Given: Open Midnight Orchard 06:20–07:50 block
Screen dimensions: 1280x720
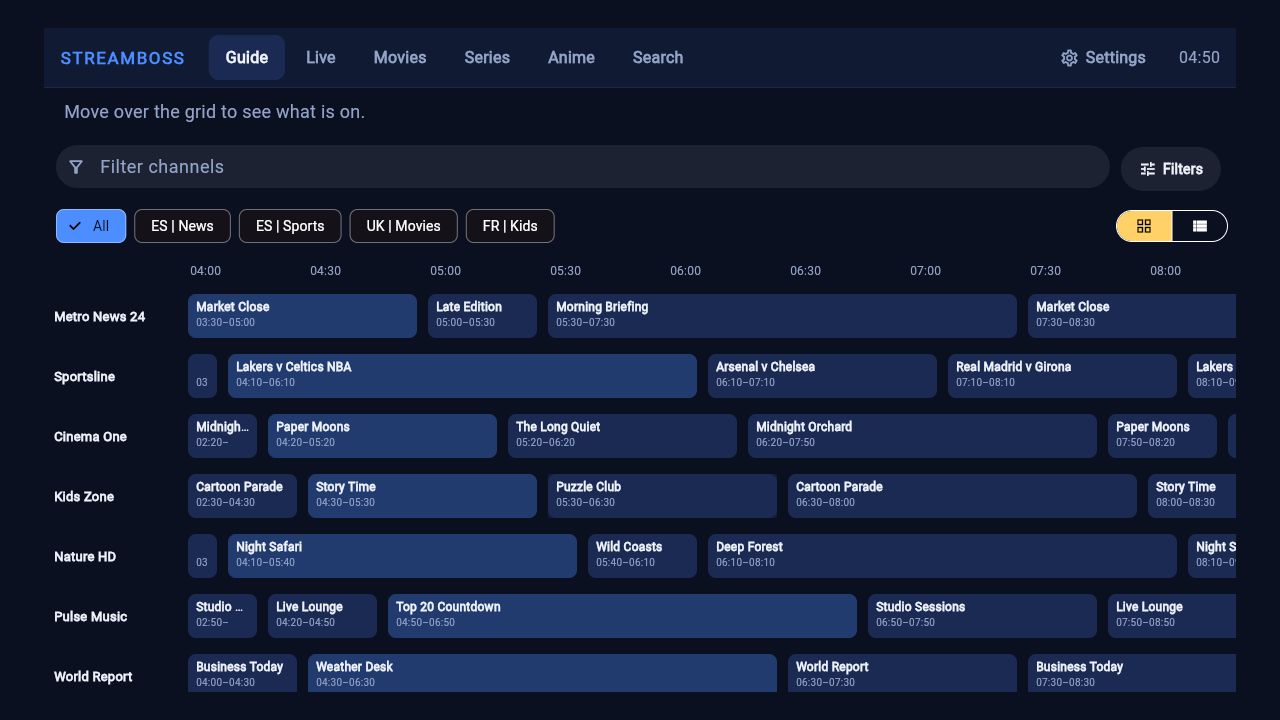Looking at the screenshot, I should tap(922, 436).
